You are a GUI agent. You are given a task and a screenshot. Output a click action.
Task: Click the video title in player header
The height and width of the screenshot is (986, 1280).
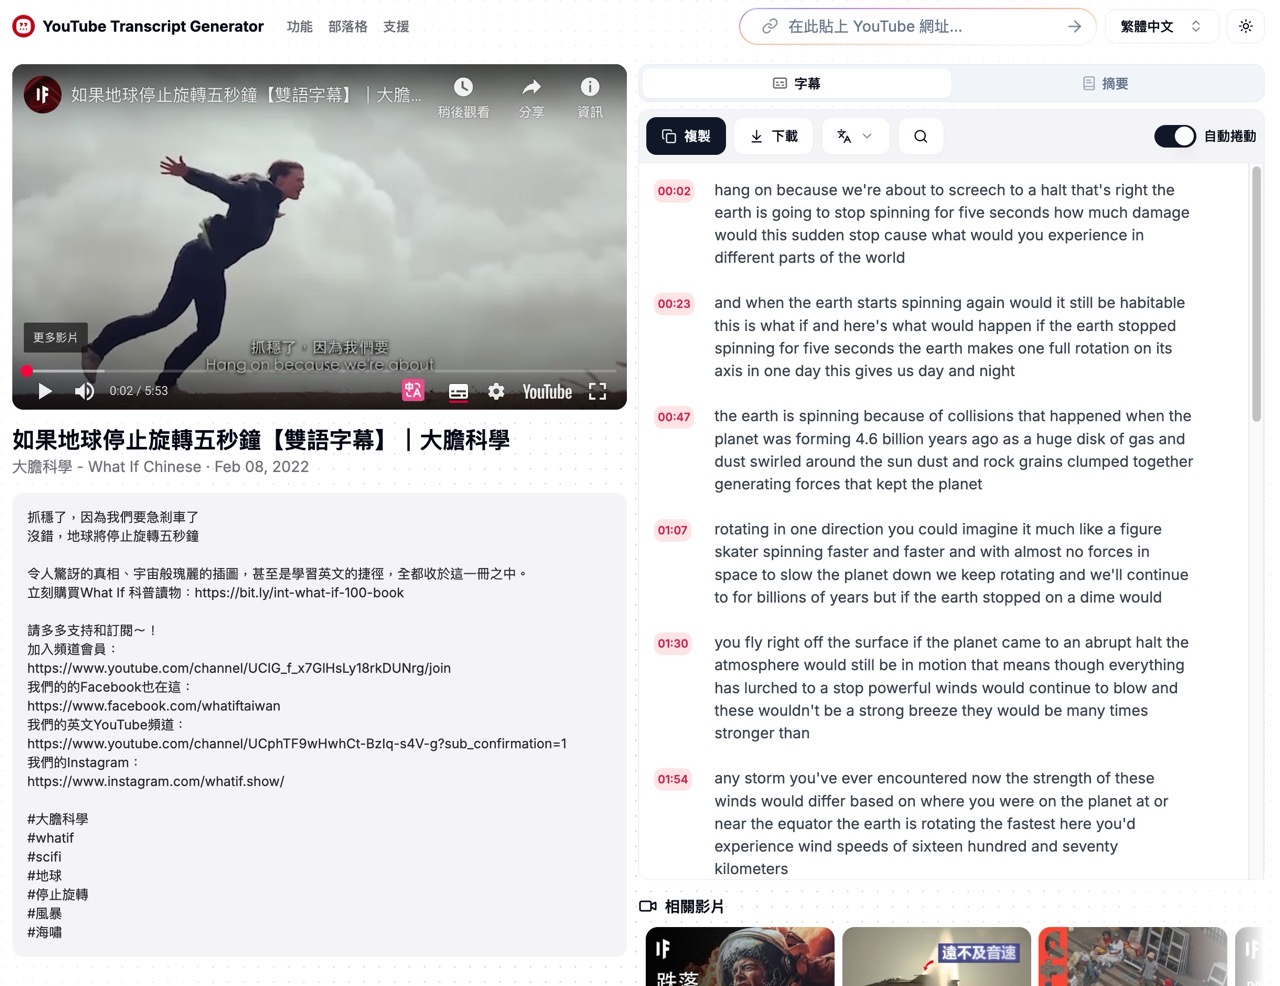pyautogui.click(x=246, y=95)
